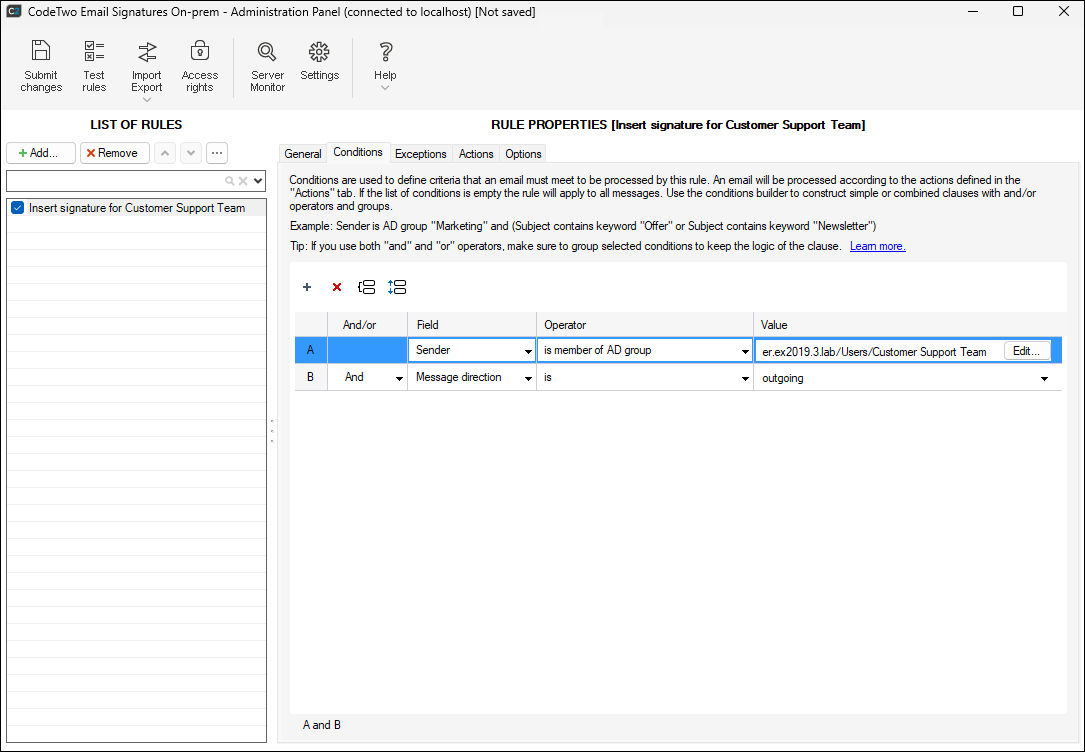Uncheck the Insert signature rule checkbox

[x=17, y=207]
